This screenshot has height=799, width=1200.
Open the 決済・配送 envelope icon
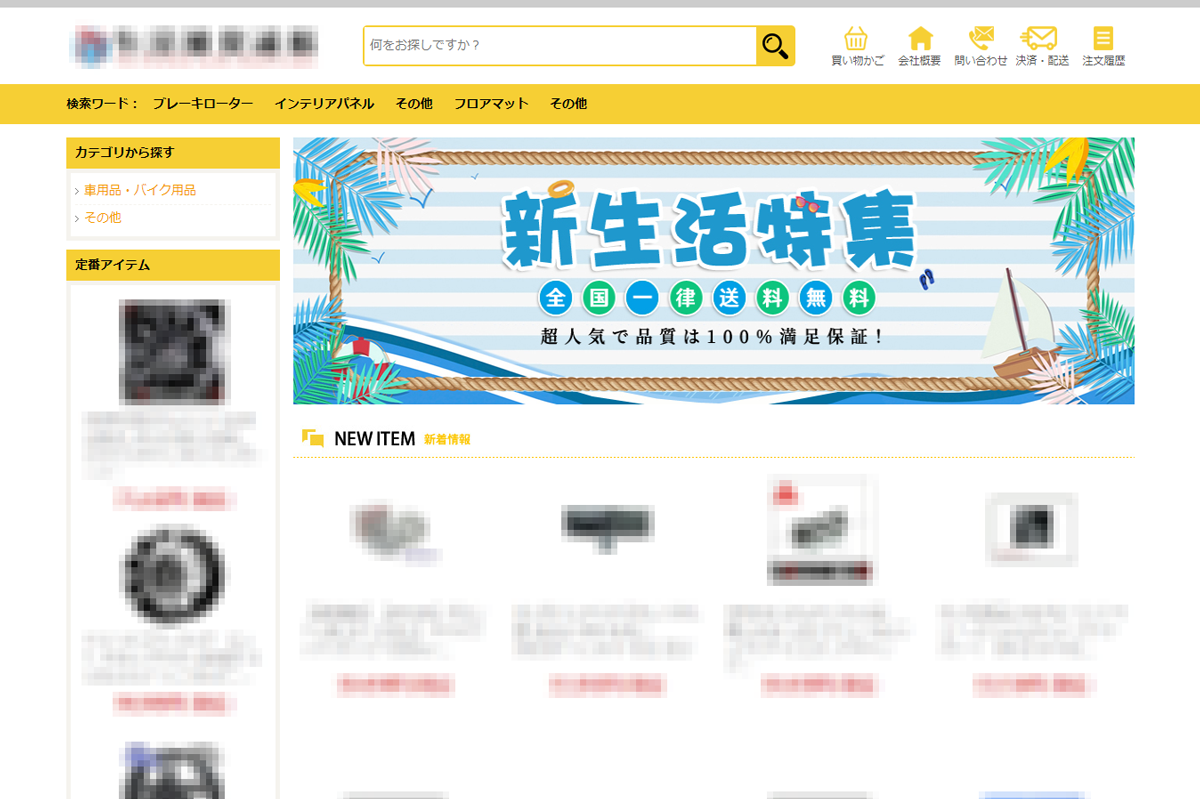1042,46
